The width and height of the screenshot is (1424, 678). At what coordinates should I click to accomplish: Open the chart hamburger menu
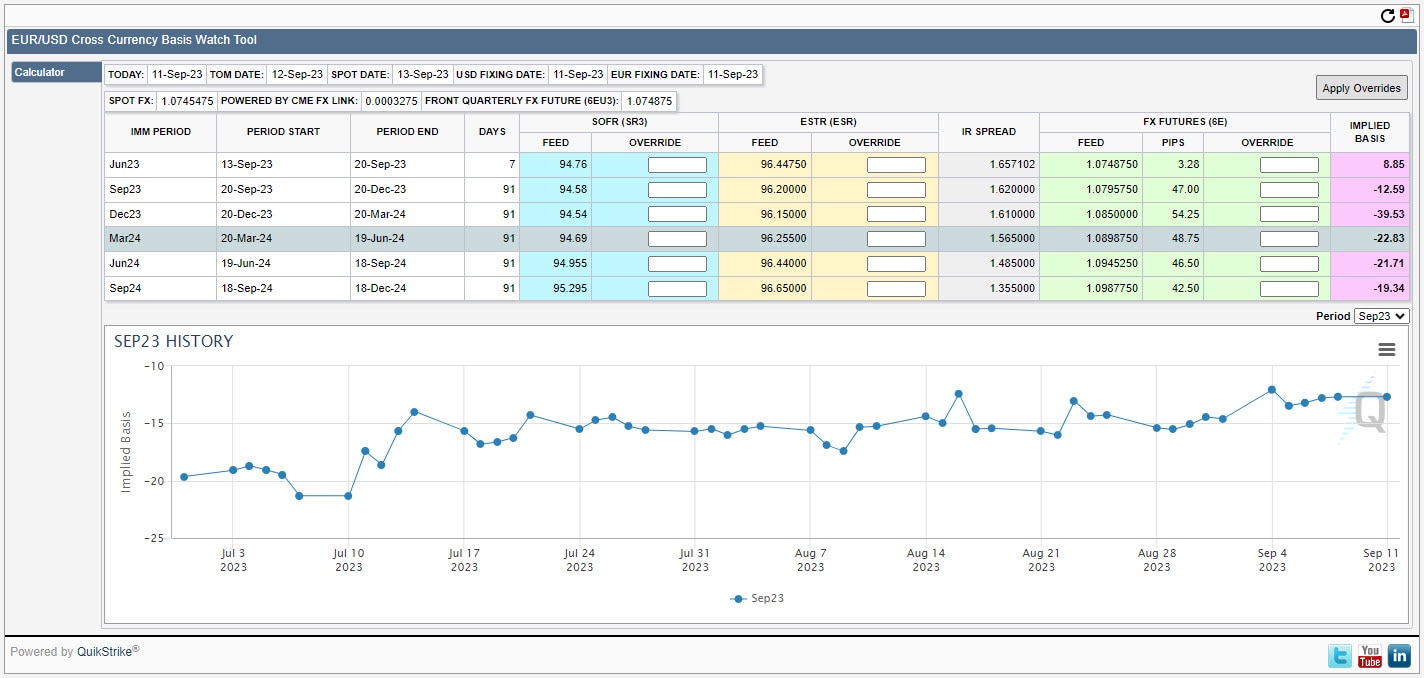click(1386, 349)
